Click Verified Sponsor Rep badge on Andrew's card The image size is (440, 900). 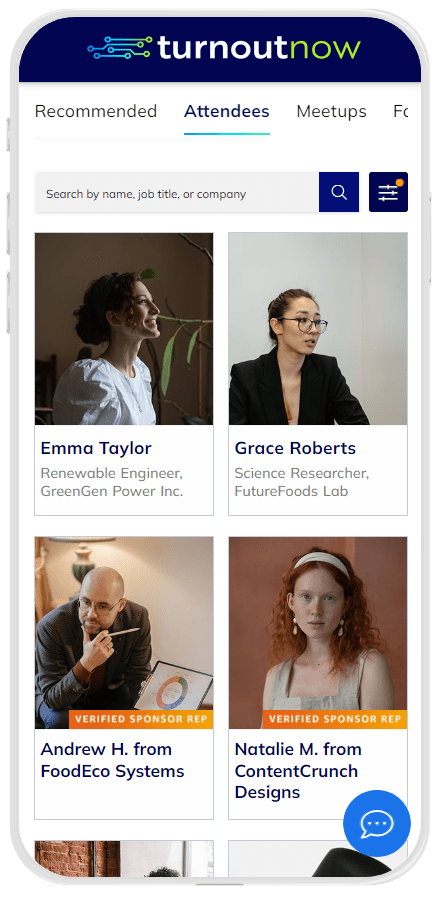[141, 719]
